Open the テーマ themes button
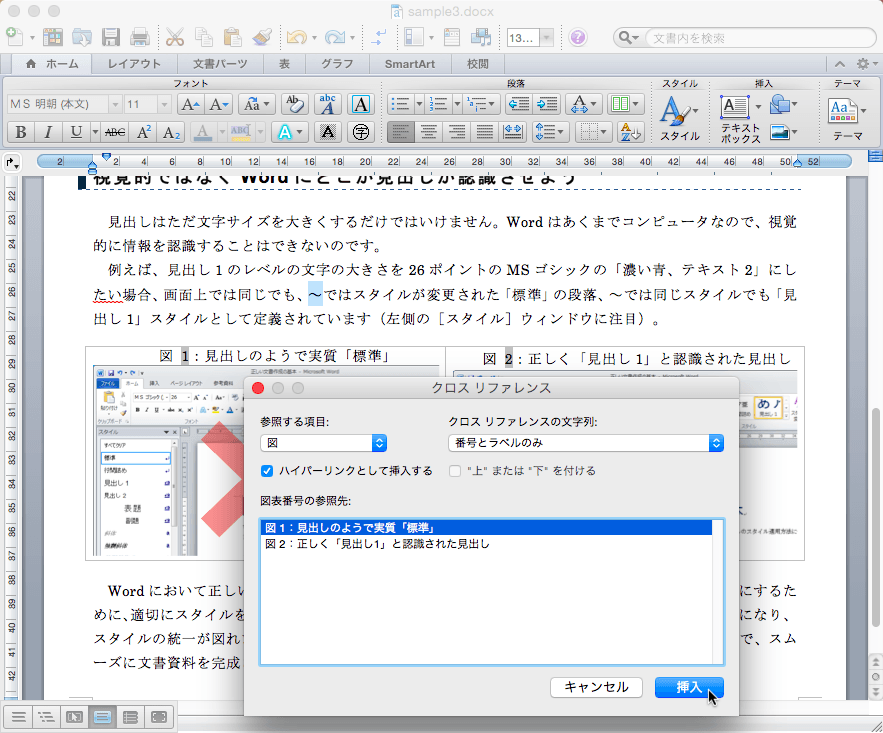Viewport: 883px width, 733px height. point(847,118)
